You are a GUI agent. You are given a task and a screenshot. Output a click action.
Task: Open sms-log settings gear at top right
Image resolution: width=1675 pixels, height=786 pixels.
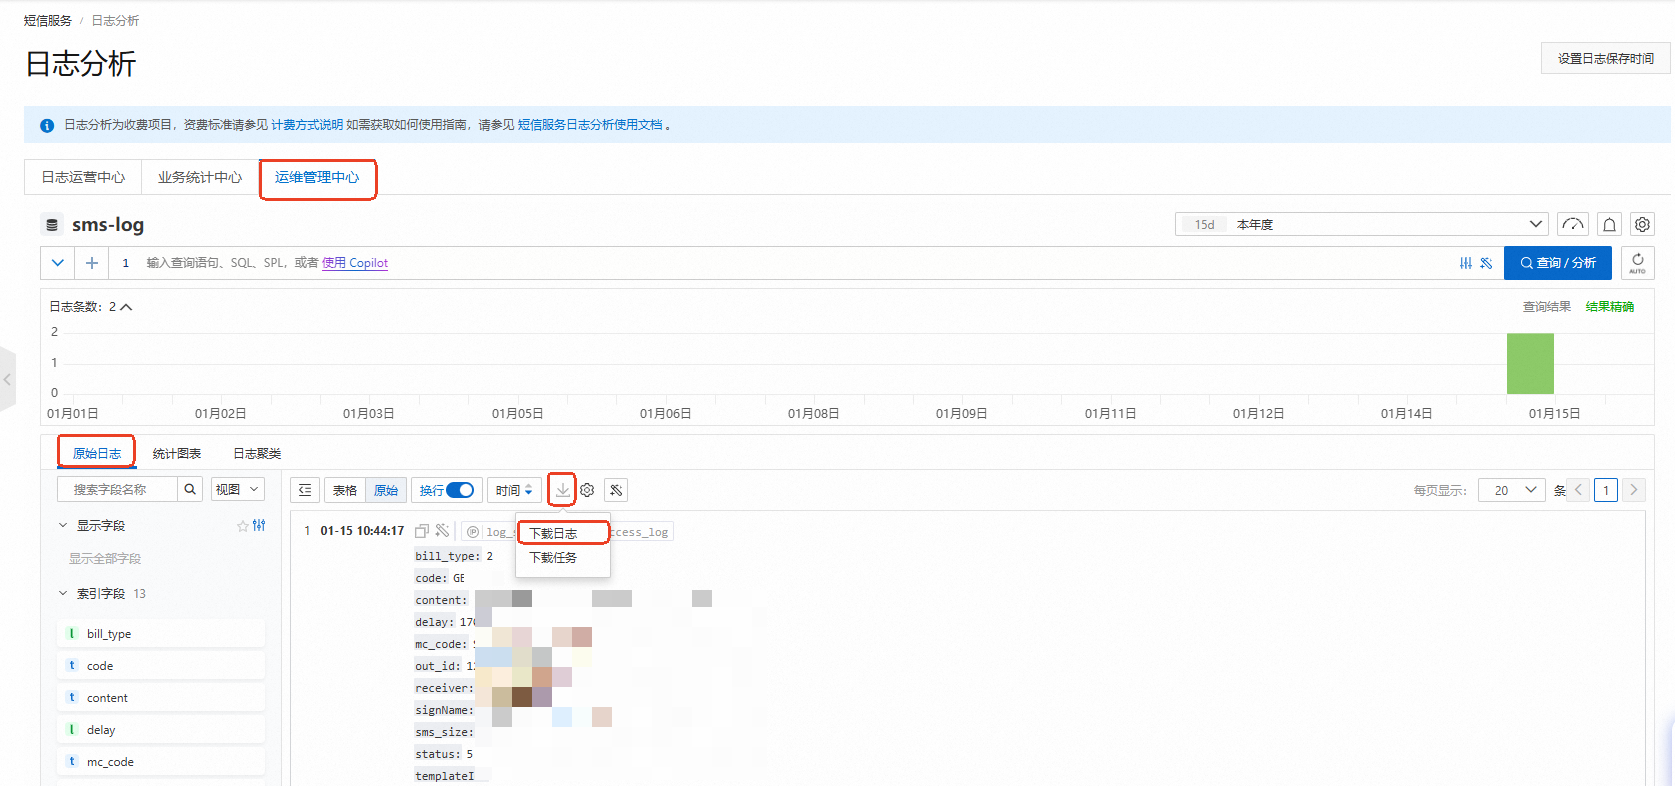(1642, 224)
